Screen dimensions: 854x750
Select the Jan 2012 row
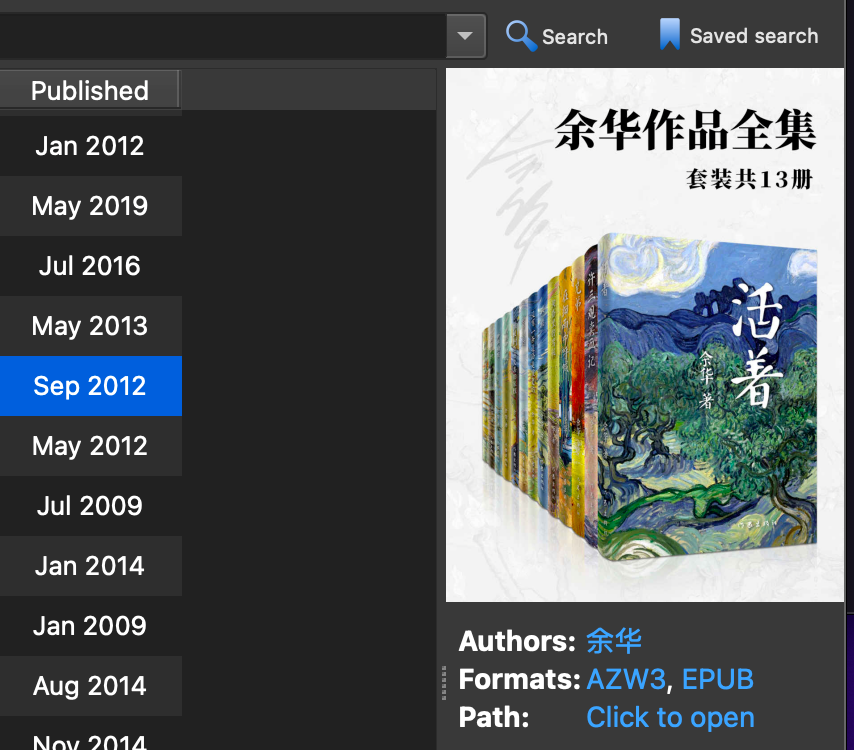(x=90, y=146)
